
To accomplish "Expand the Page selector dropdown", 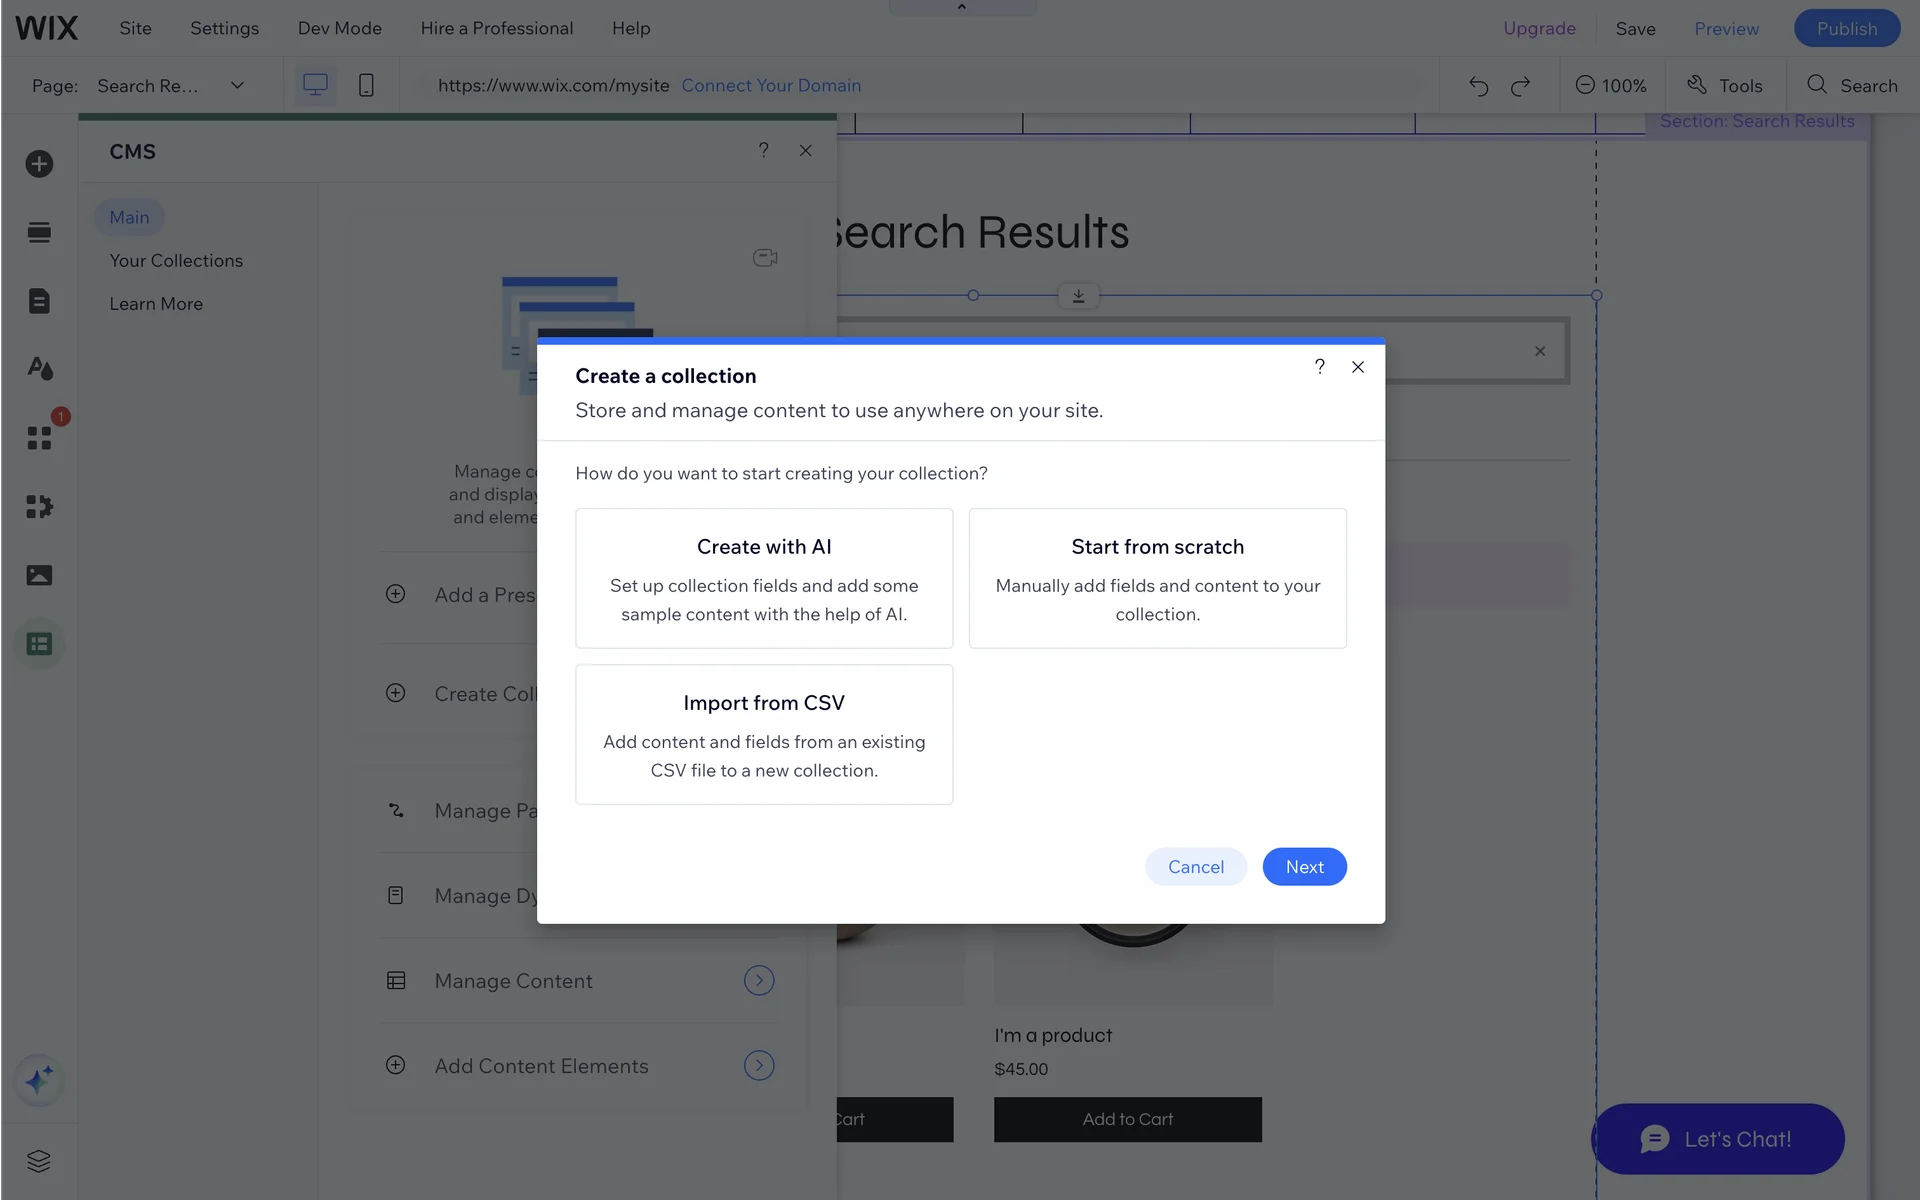I will tap(237, 86).
